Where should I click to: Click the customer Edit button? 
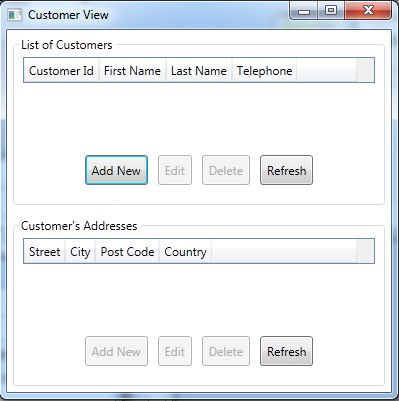point(175,170)
